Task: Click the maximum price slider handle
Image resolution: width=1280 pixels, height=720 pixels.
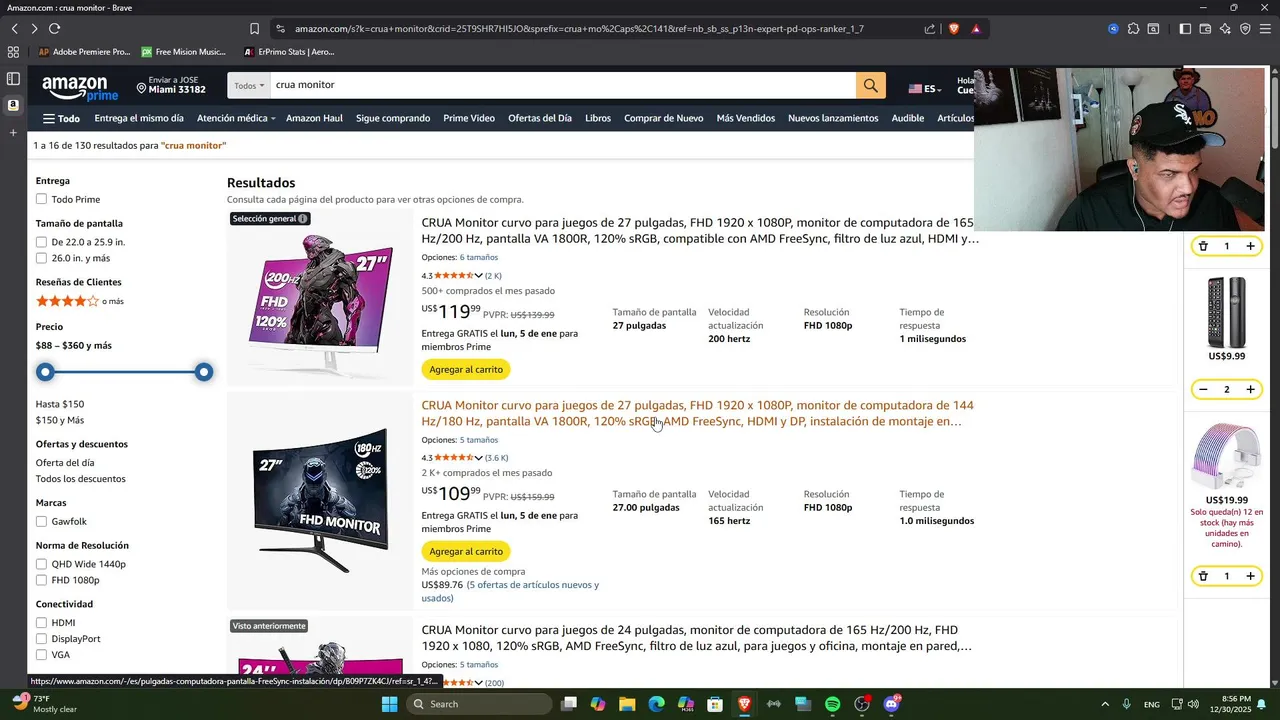Action: click(204, 372)
